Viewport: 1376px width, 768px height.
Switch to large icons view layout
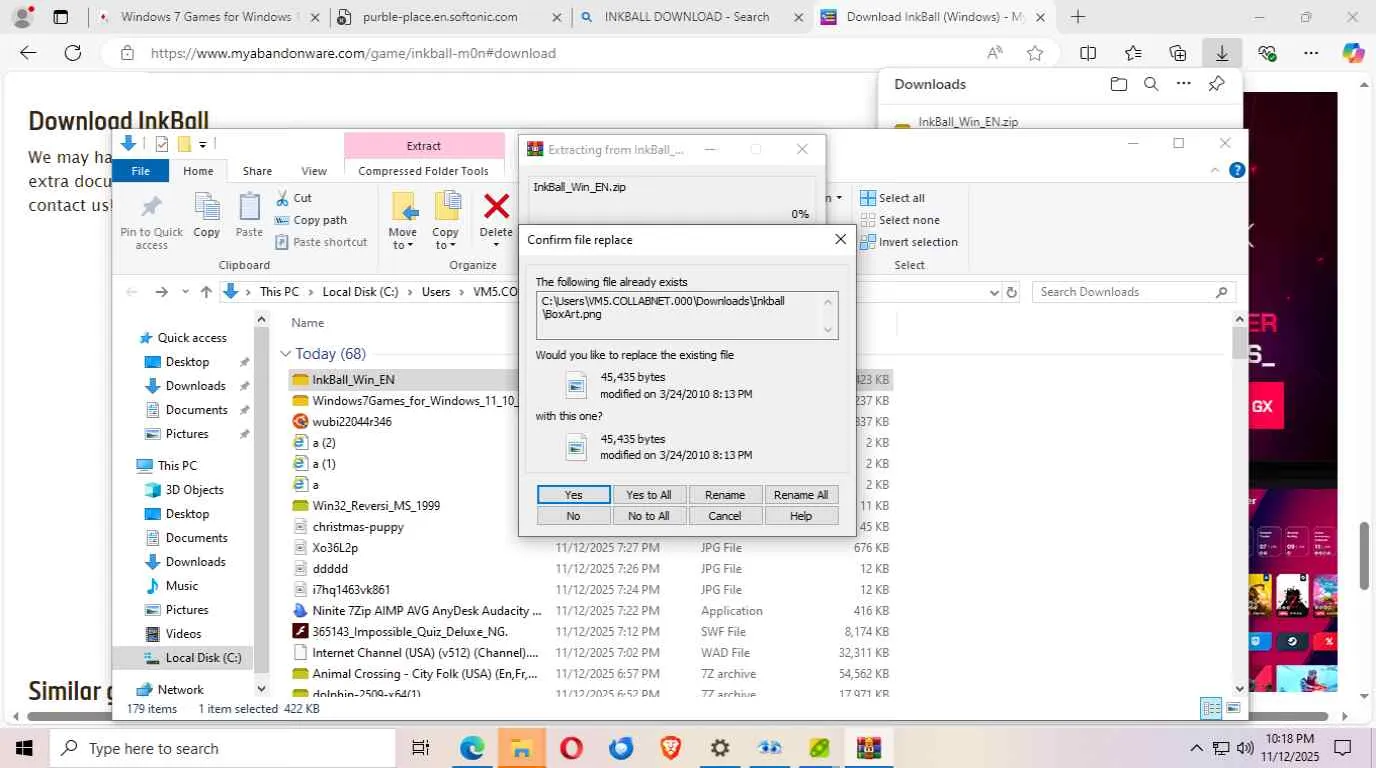point(1234,709)
